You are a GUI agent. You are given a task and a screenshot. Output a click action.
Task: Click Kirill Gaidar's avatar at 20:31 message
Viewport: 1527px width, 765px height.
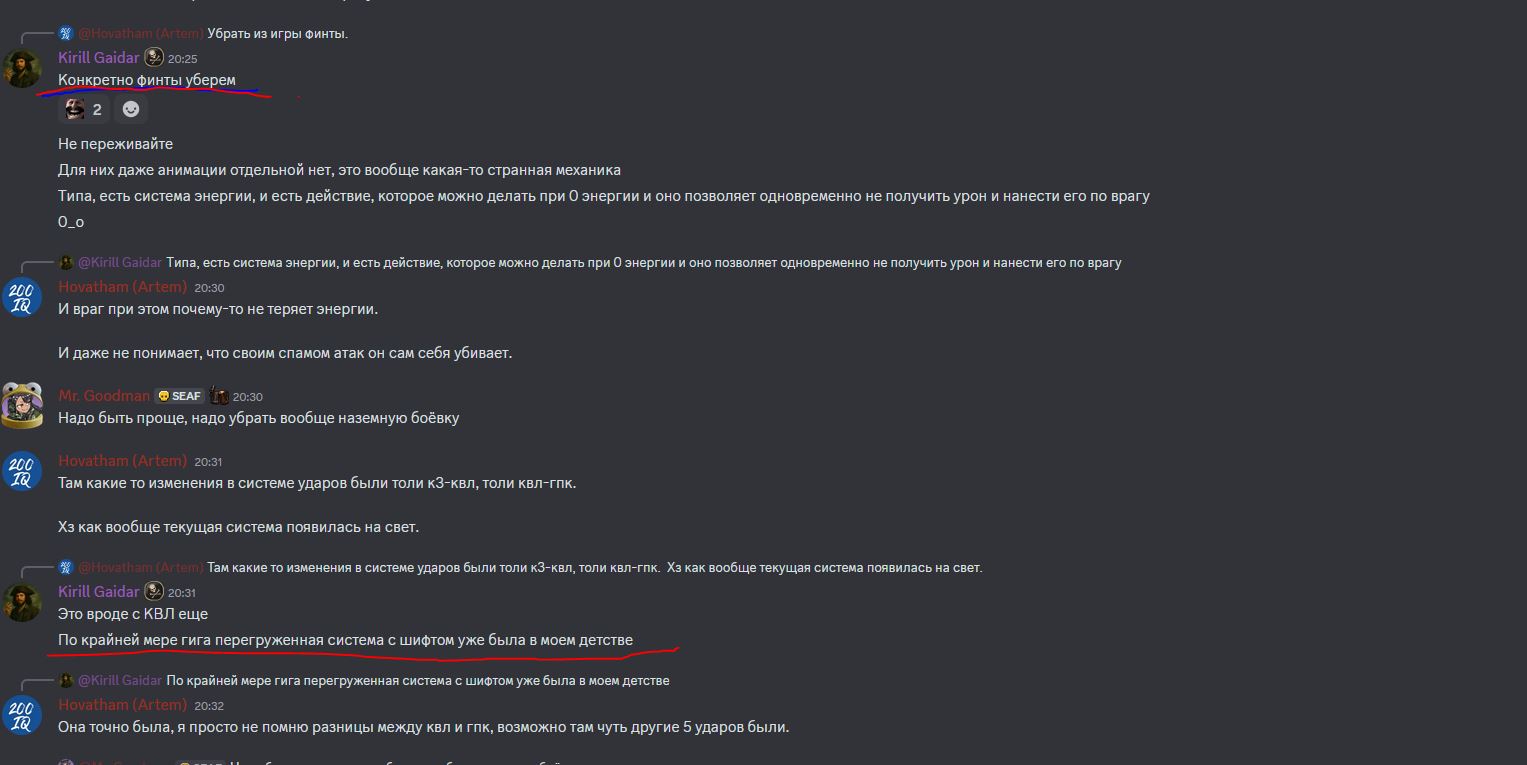[21, 601]
